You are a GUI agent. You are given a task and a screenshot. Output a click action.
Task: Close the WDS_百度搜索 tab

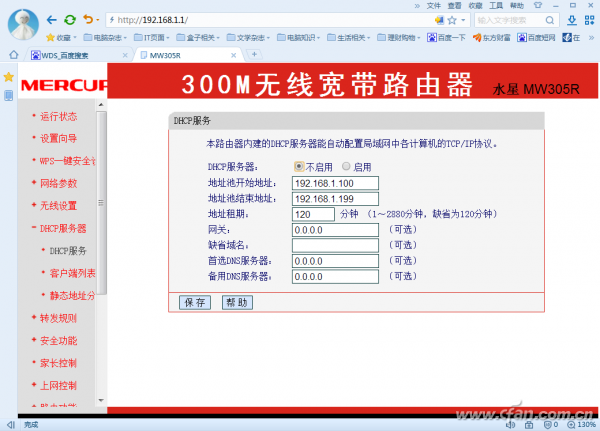point(125,56)
